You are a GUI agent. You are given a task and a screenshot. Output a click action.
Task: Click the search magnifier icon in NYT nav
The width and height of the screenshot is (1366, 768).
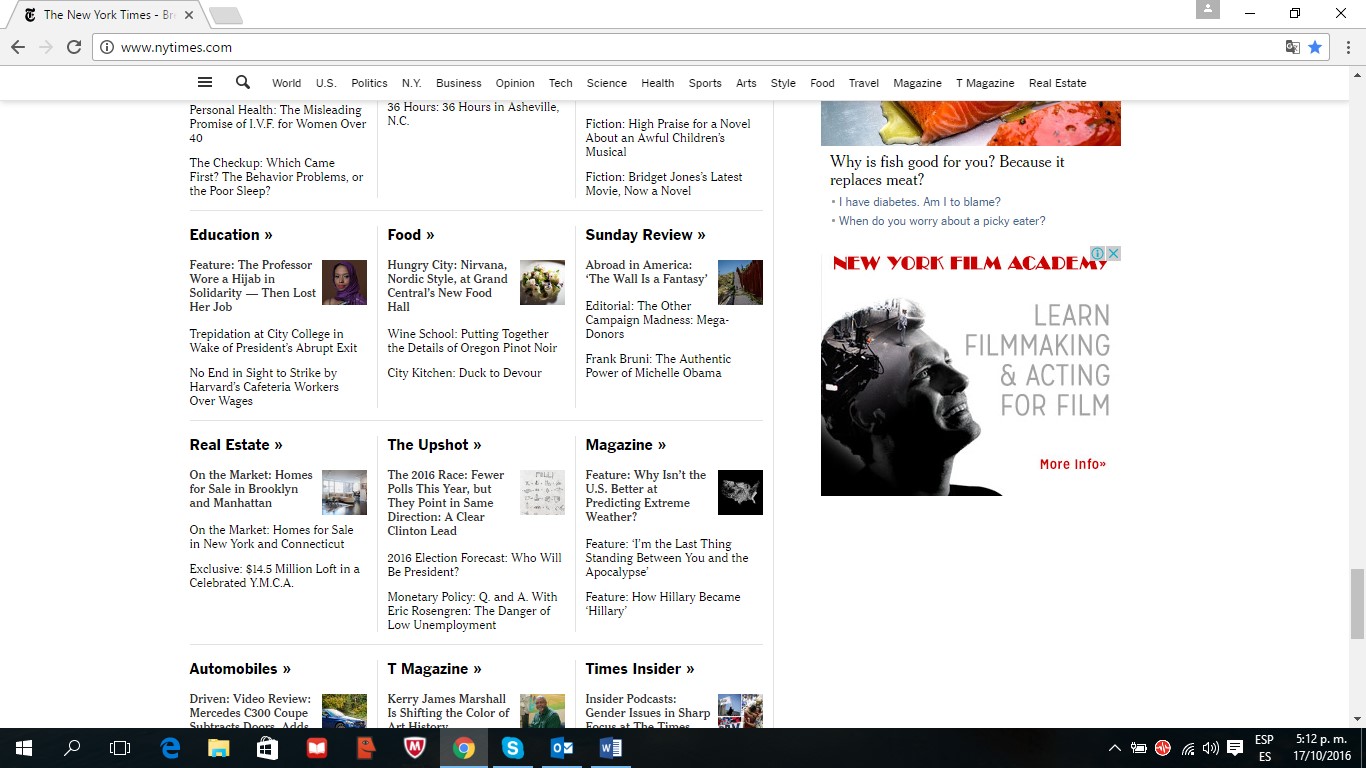243,83
